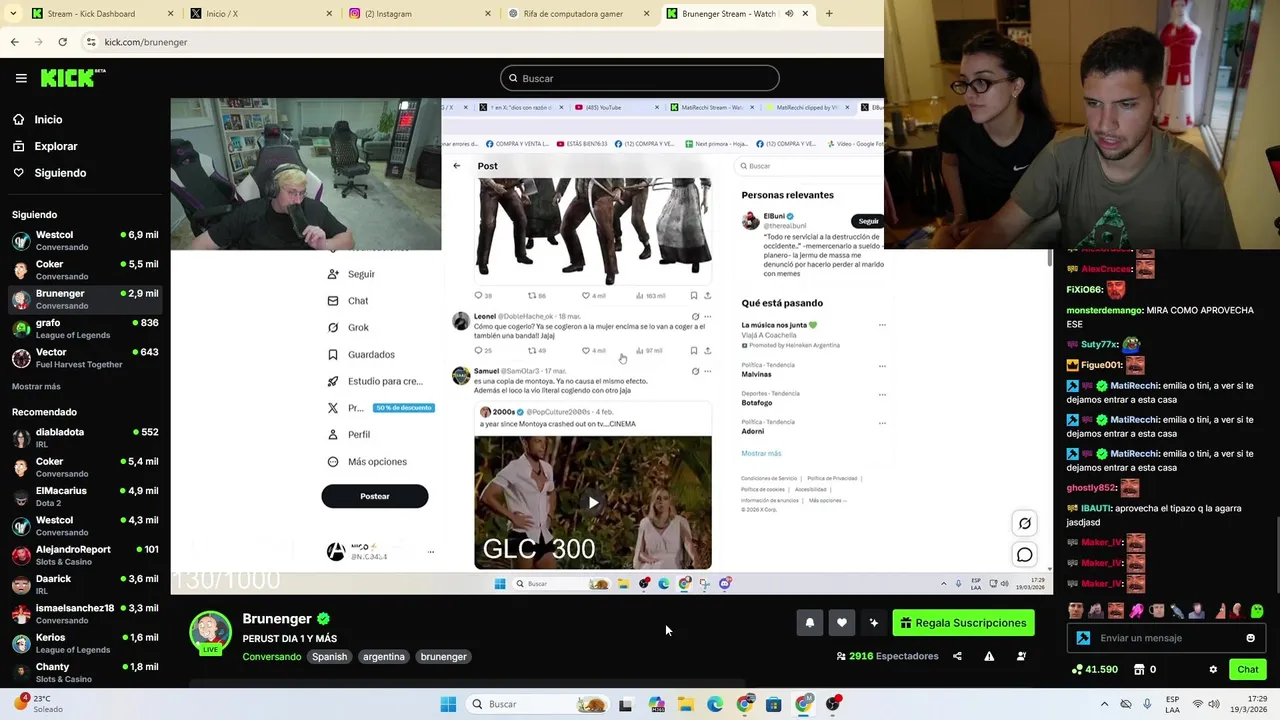Click the Brunenger streamer avatar
Image resolution: width=1280 pixels, height=720 pixels.
(x=210, y=632)
